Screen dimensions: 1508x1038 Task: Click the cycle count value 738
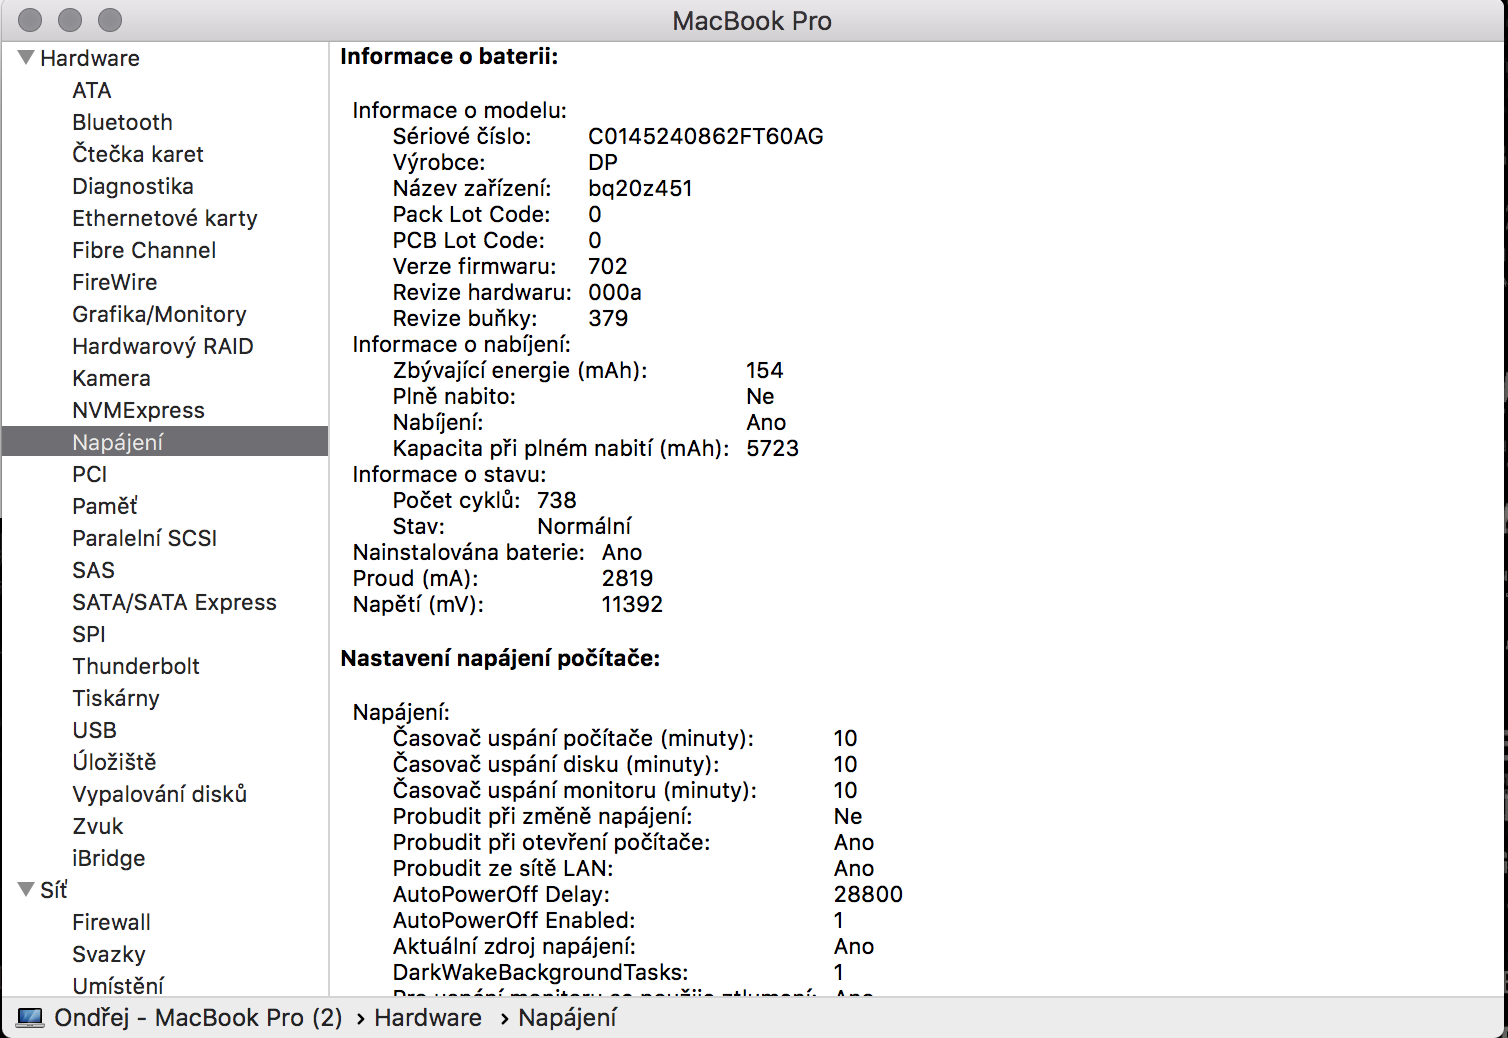(557, 500)
